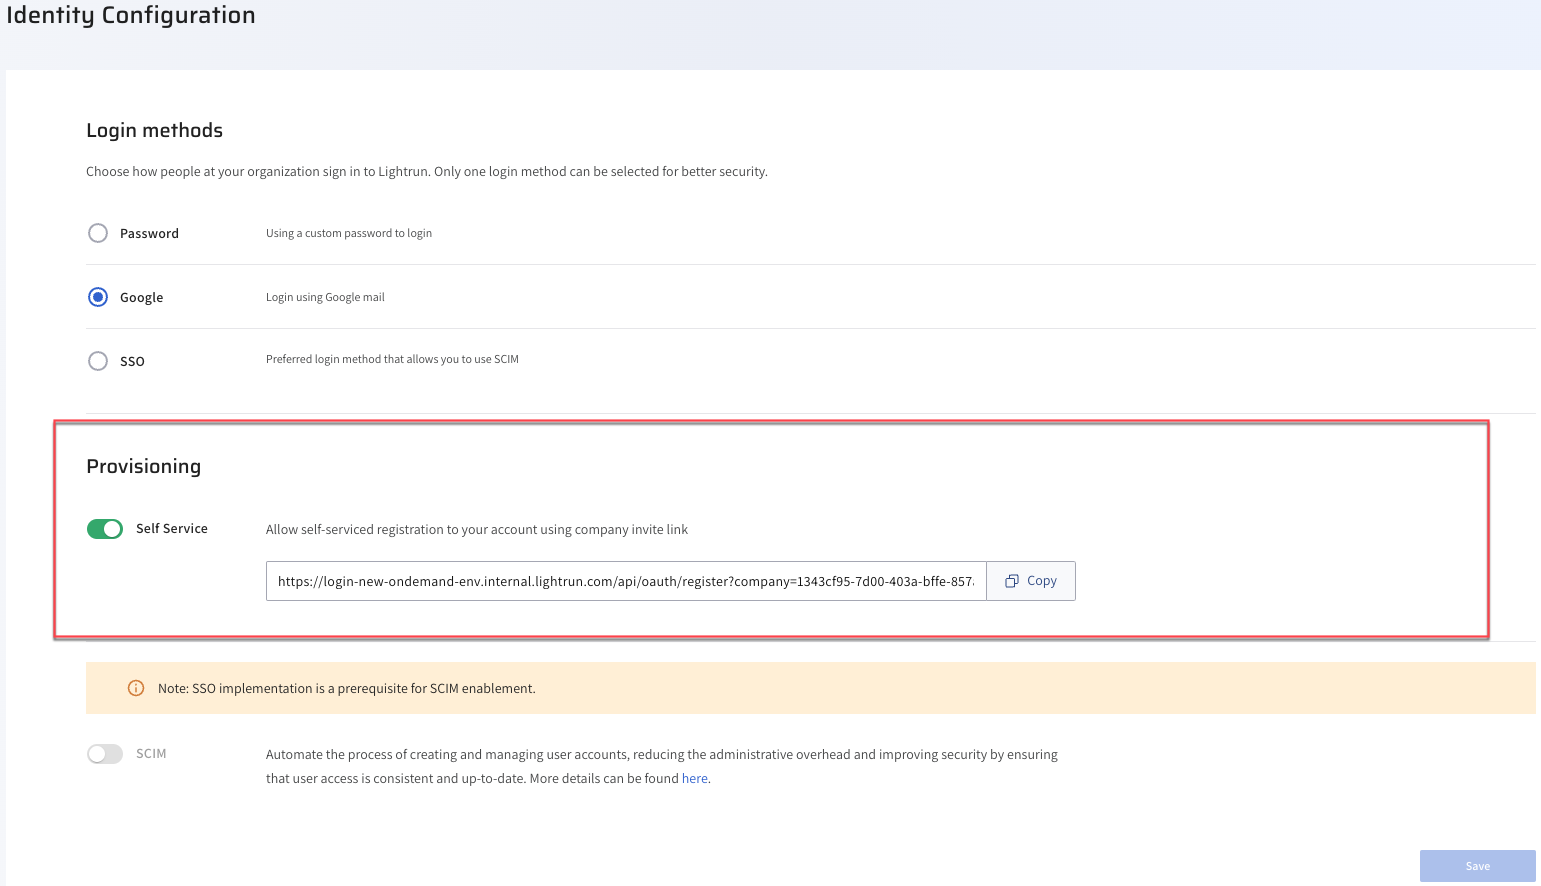Choose the SSO radio button
The width and height of the screenshot is (1541, 886).
(x=98, y=361)
